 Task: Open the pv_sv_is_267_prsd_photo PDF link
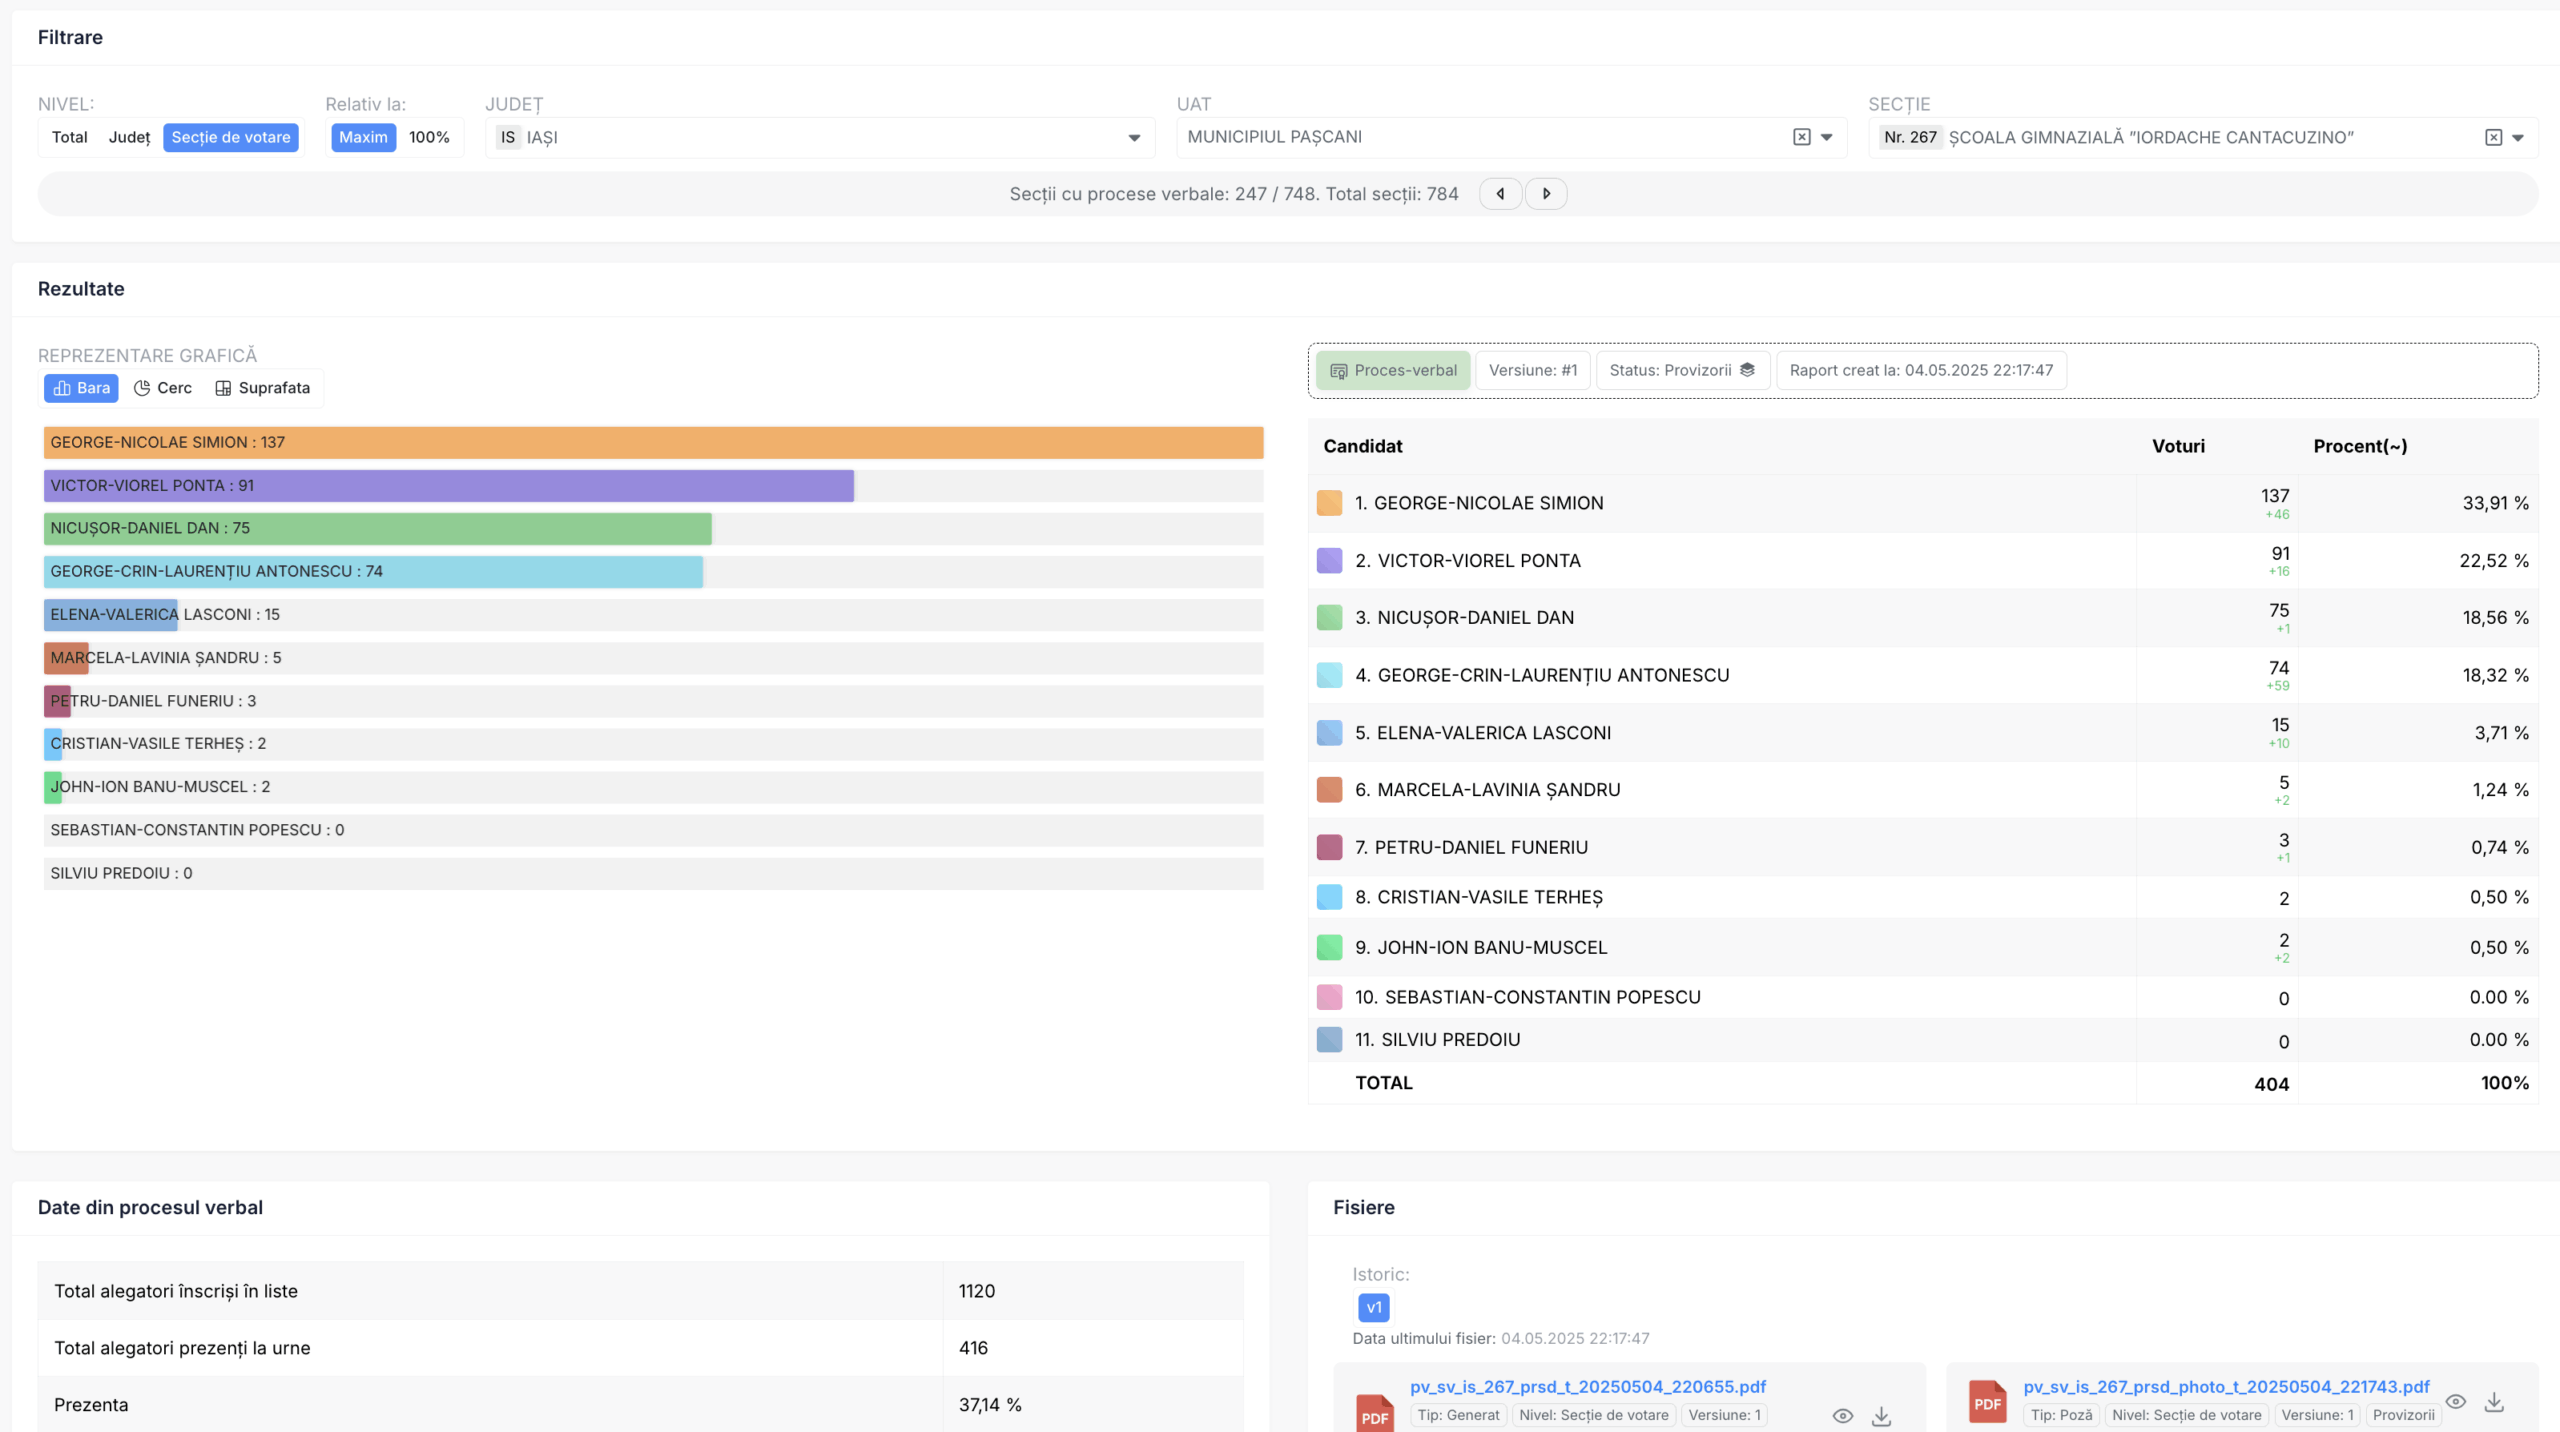(x=2226, y=1387)
